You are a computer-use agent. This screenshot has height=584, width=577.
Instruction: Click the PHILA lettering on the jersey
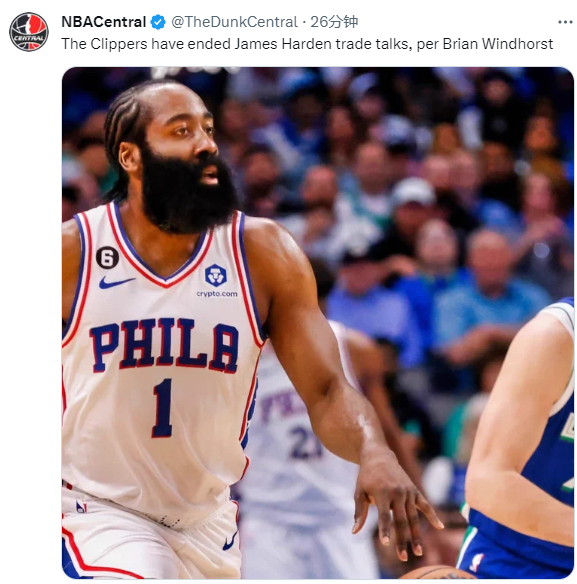pyautogui.click(x=164, y=345)
